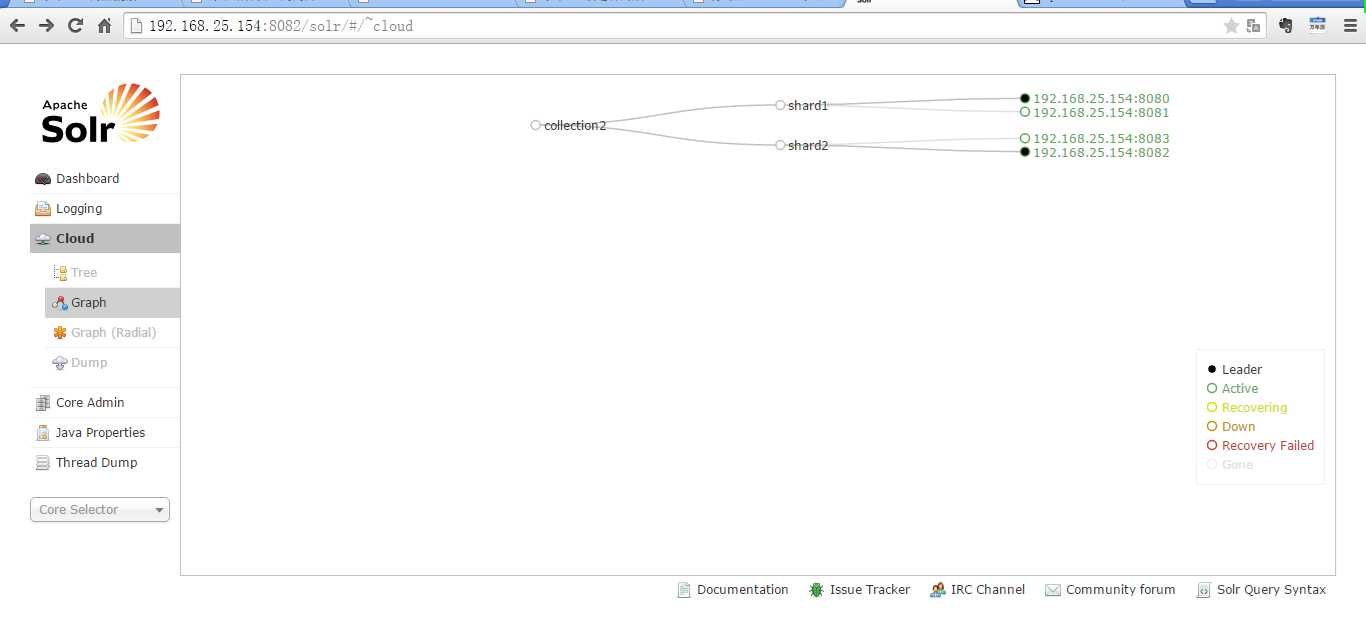Click the Recovery Failed legend entry
1366x620 pixels.
tap(1261, 446)
